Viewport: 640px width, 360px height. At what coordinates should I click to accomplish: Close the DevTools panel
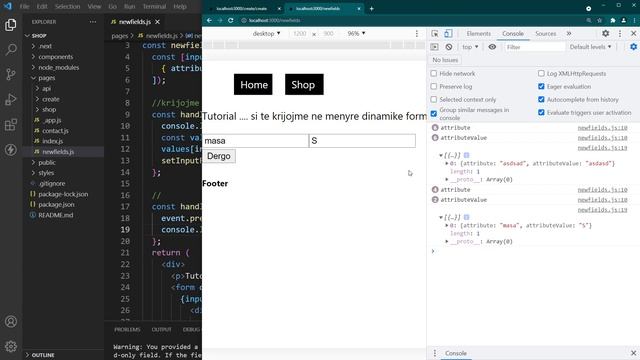coord(633,33)
